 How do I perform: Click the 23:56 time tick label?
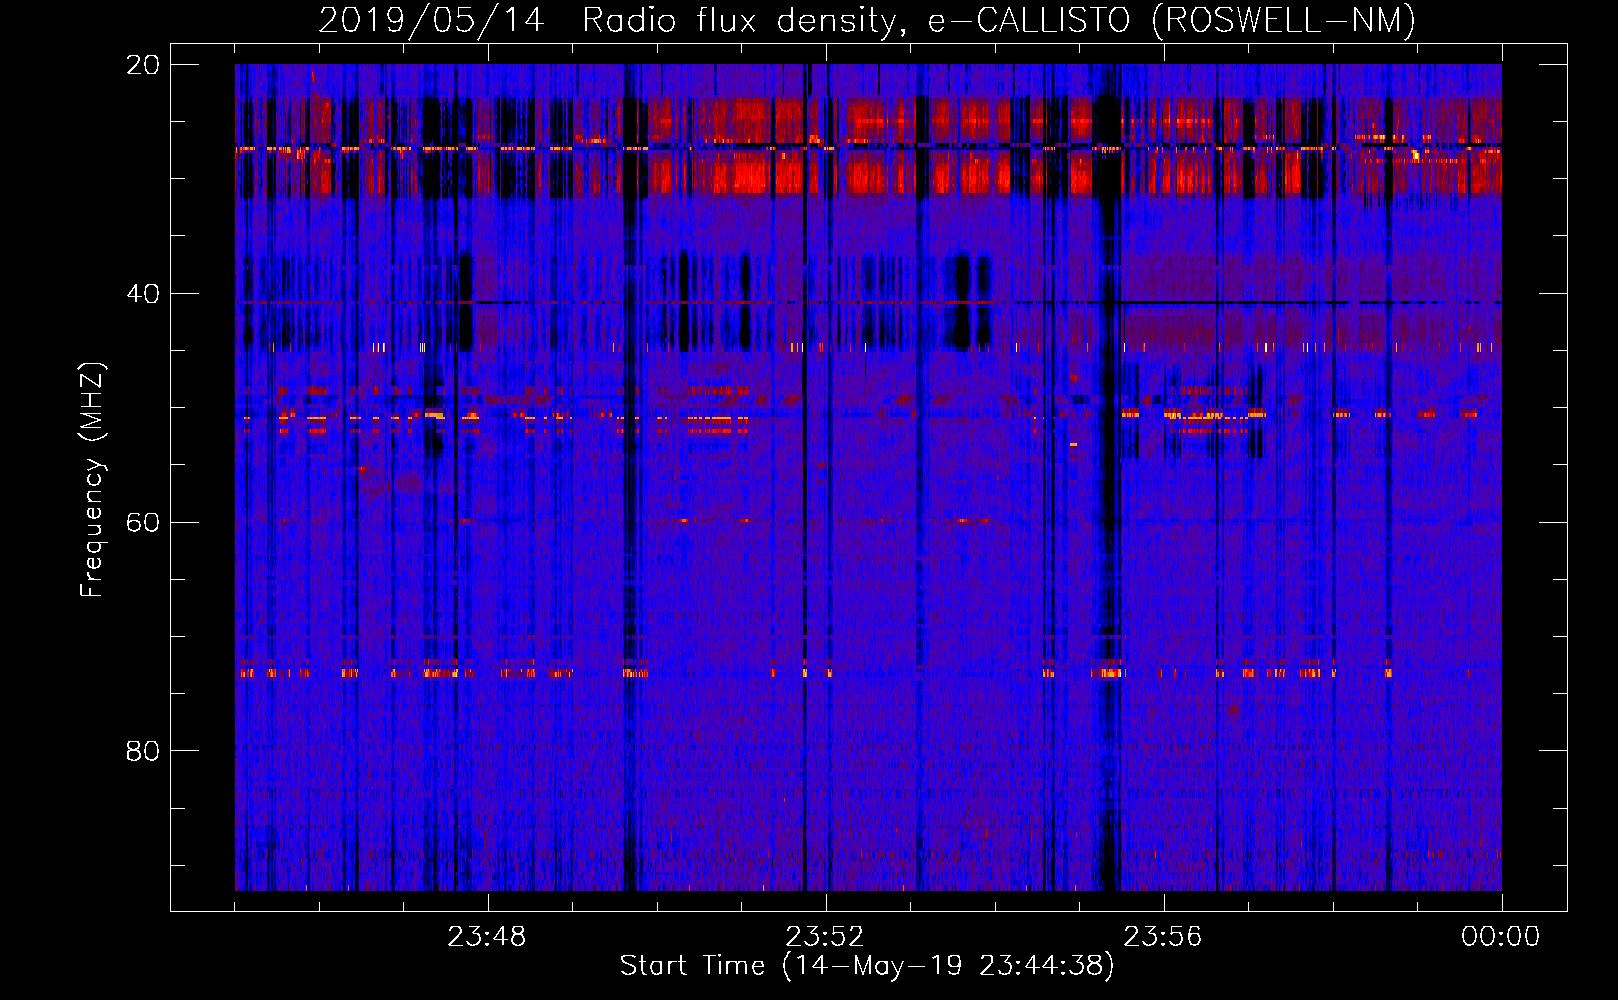pos(1162,937)
